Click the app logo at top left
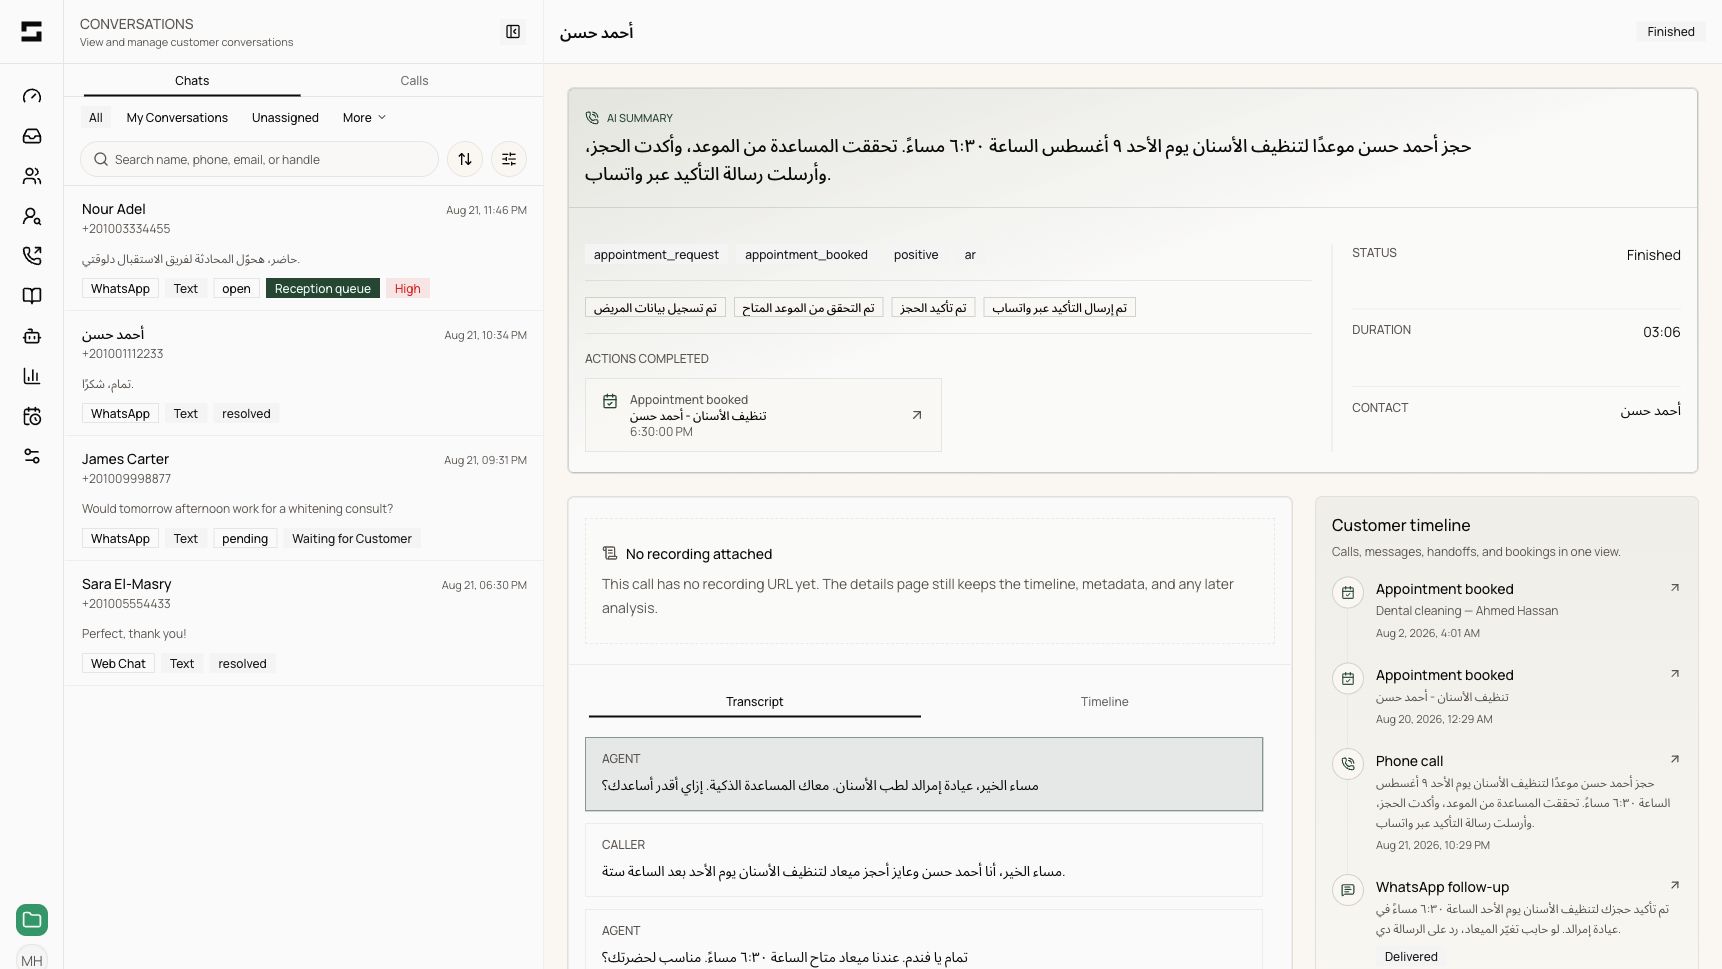 [x=32, y=32]
